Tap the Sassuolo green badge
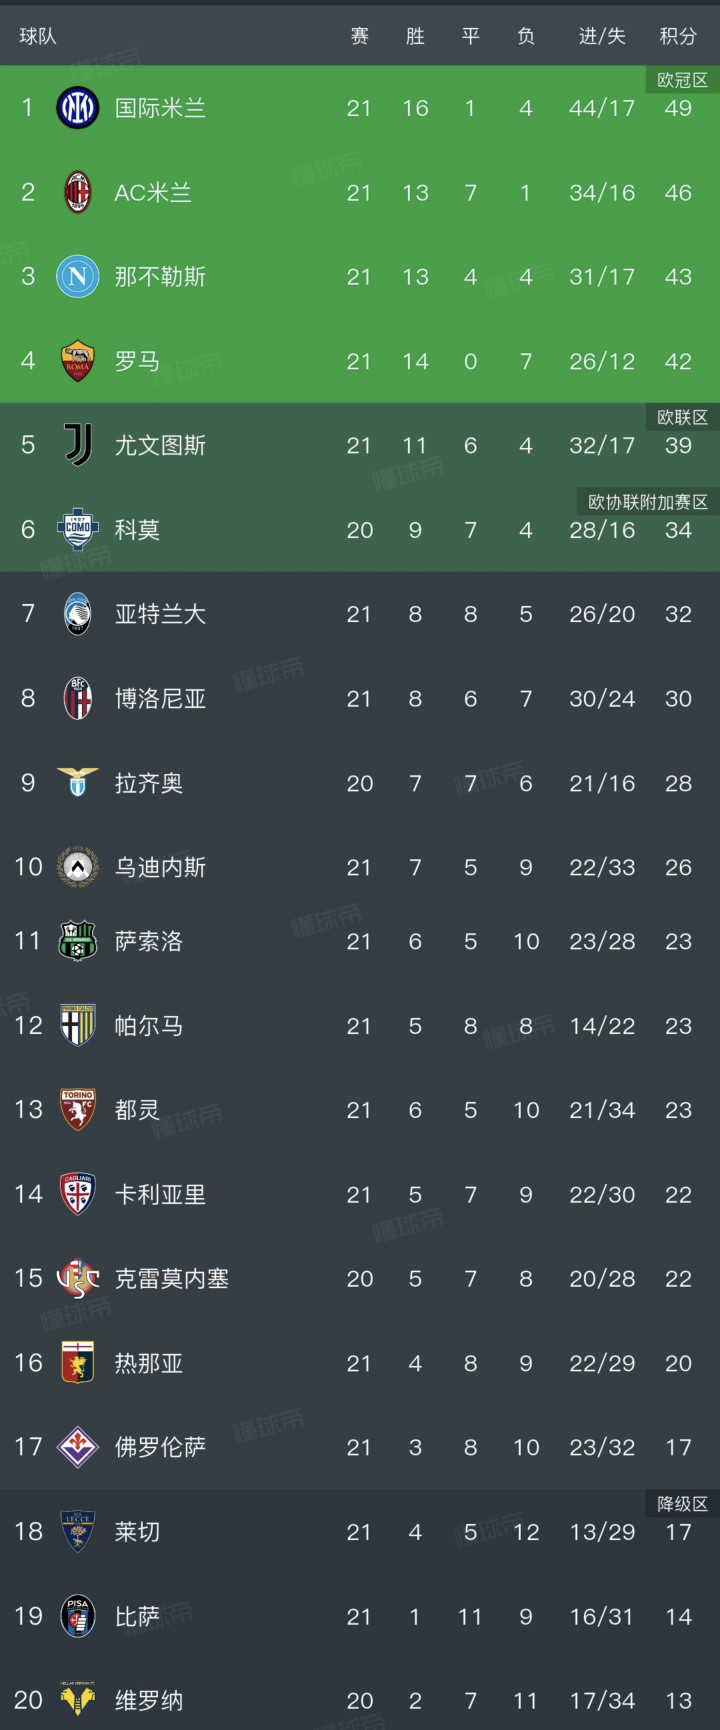Viewport: 720px width, 1730px height. (x=78, y=941)
